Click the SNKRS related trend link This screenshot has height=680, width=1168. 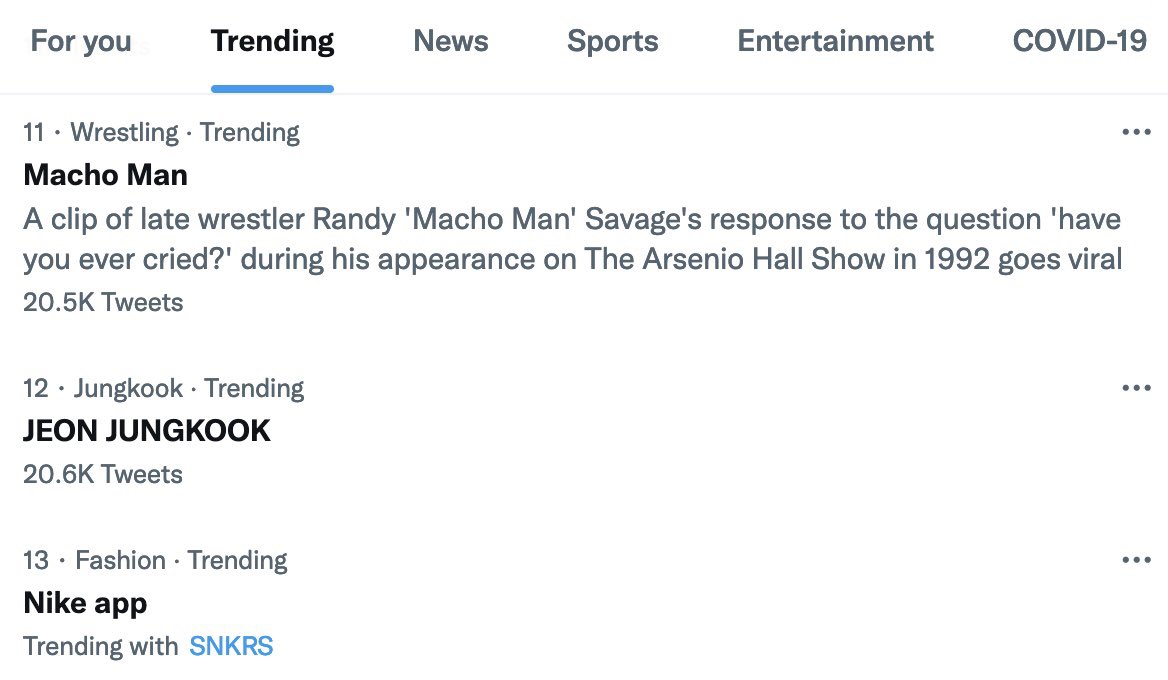231,646
